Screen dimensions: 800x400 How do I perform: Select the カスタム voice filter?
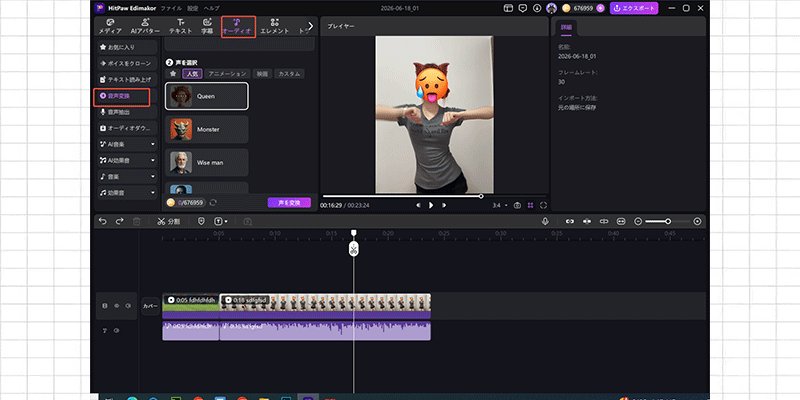point(289,73)
